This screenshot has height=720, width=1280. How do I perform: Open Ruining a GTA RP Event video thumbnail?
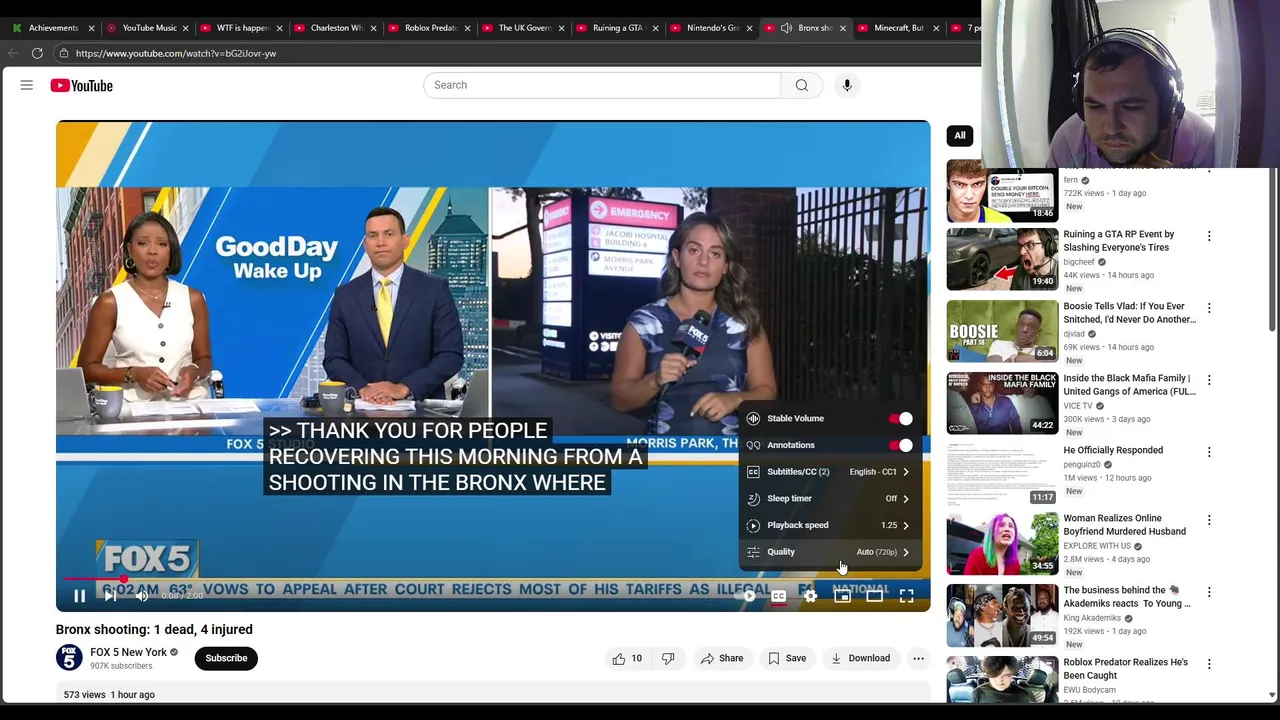pos(1002,259)
